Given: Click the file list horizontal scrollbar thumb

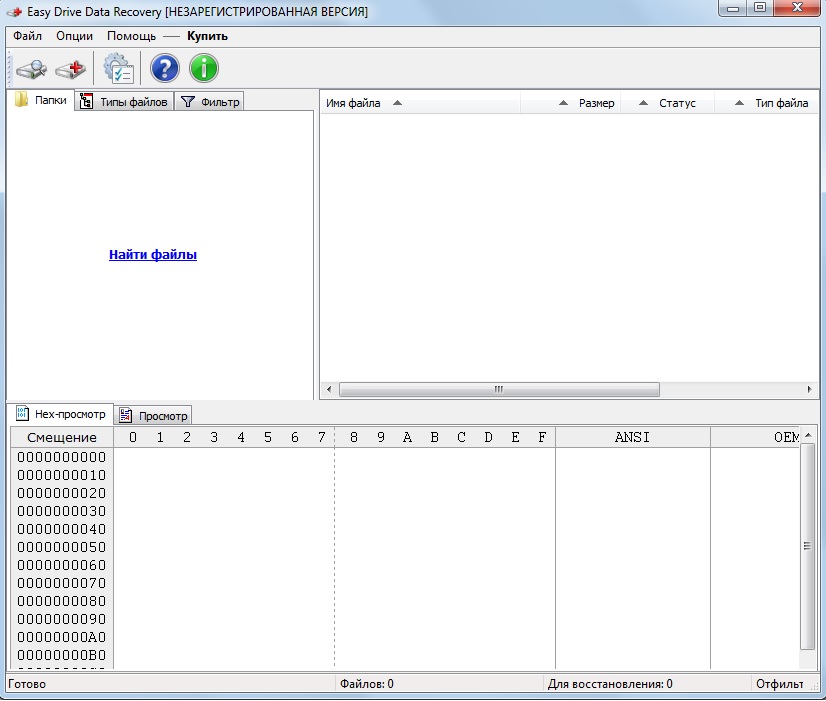Looking at the screenshot, I should [499, 389].
